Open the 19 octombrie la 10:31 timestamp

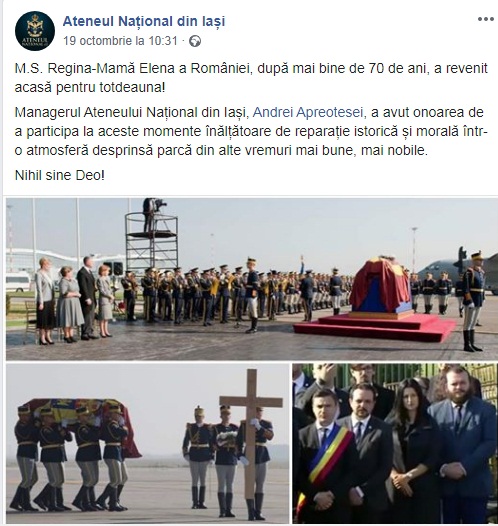[120, 41]
